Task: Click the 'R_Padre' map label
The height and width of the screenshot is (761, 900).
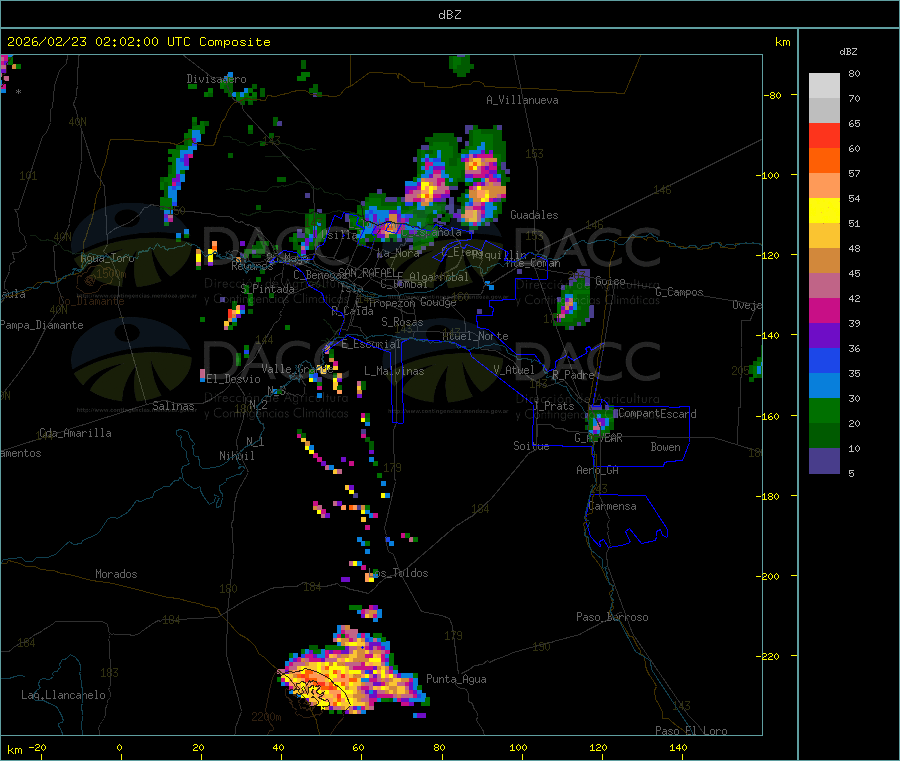Action: point(573,375)
